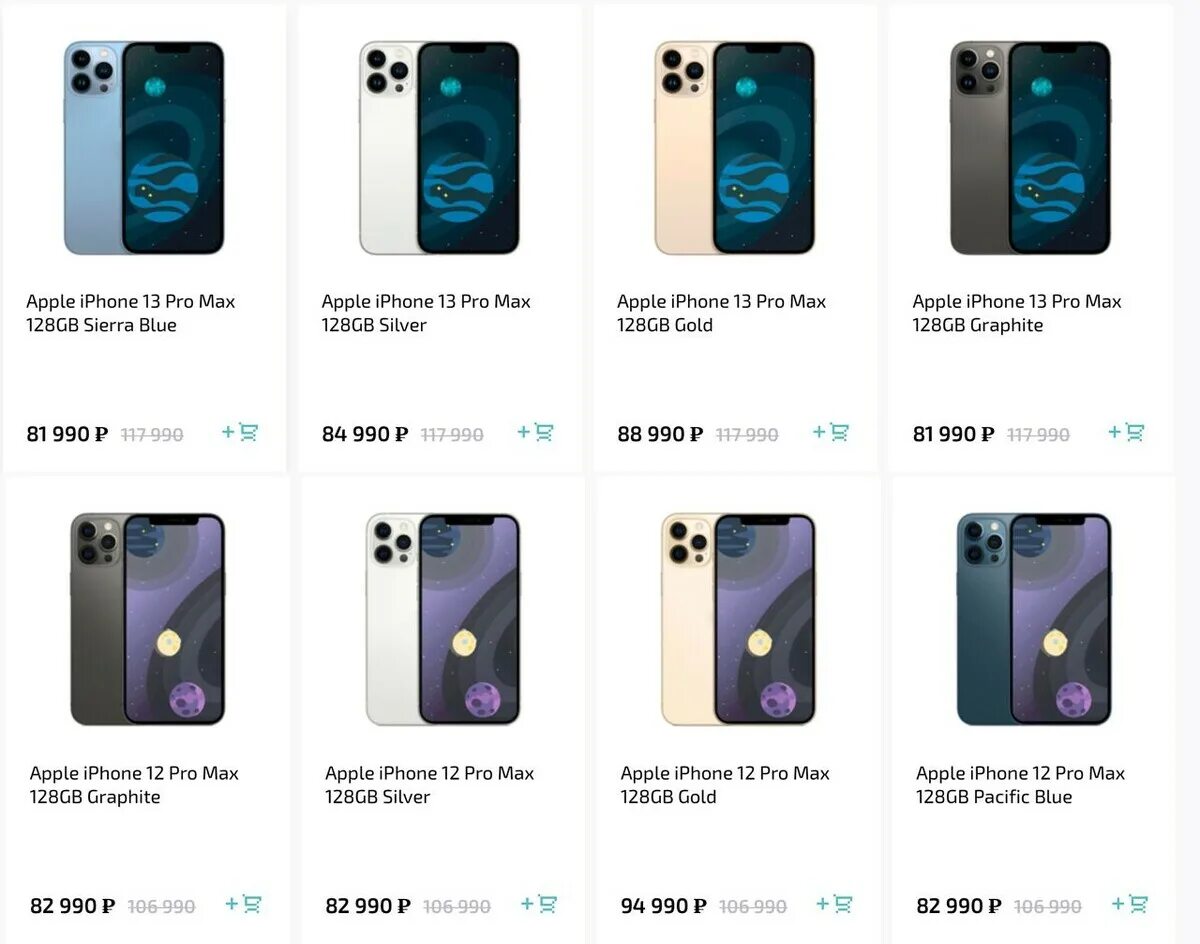Add iPhone 12 Pro Max Silver to cart
Image resolution: width=1200 pixels, height=944 pixels.
pyautogui.click(x=539, y=904)
